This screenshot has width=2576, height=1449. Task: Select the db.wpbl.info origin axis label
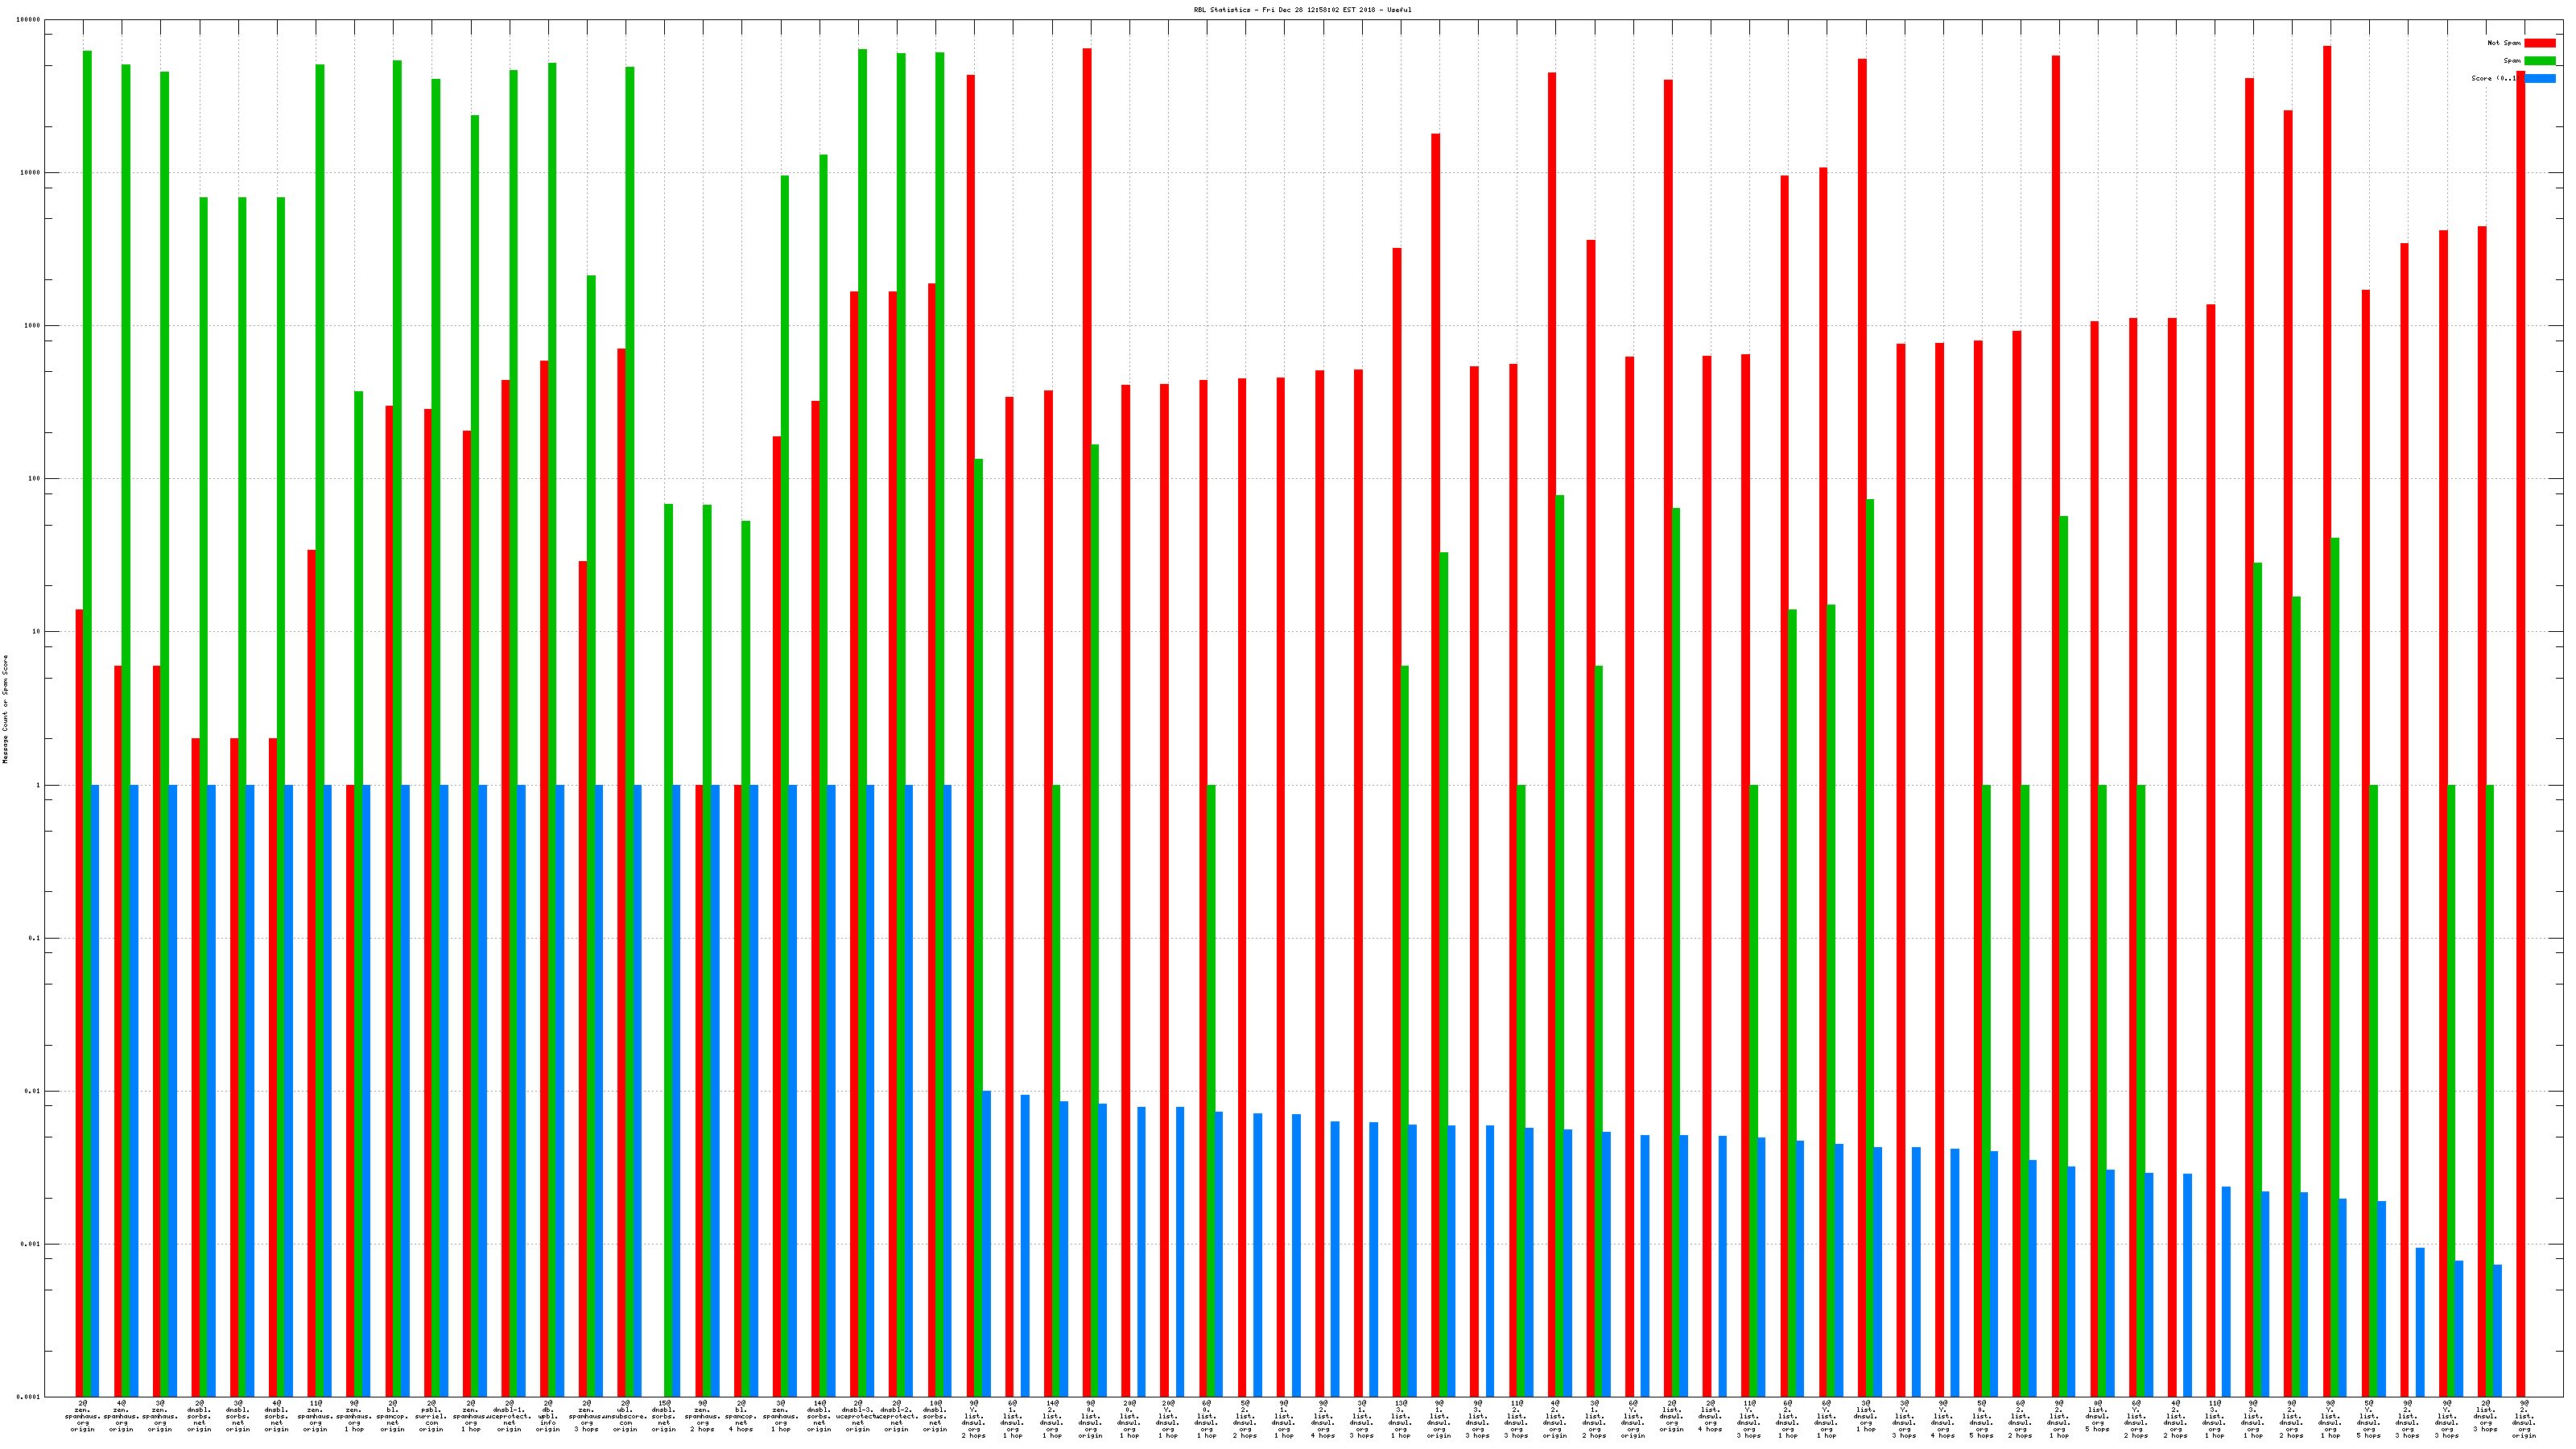(x=548, y=1417)
